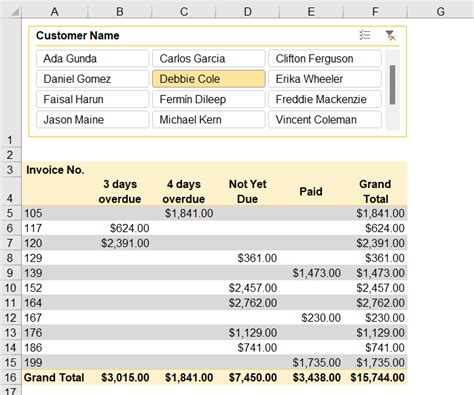This screenshot has width=474, height=395.
Task: Click the Invoice No. header cell
Action: [x=55, y=170]
